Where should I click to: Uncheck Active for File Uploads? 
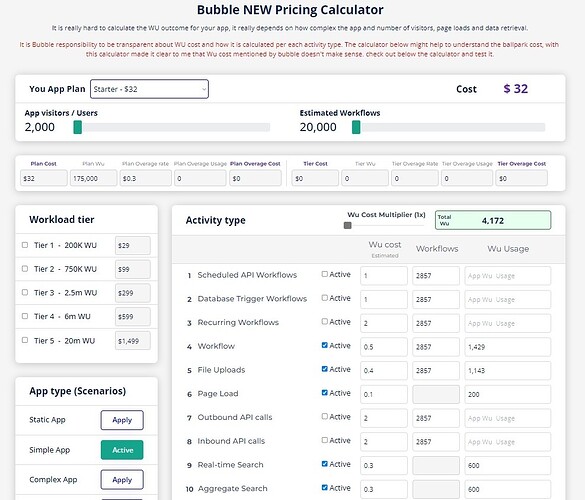tap(325, 369)
